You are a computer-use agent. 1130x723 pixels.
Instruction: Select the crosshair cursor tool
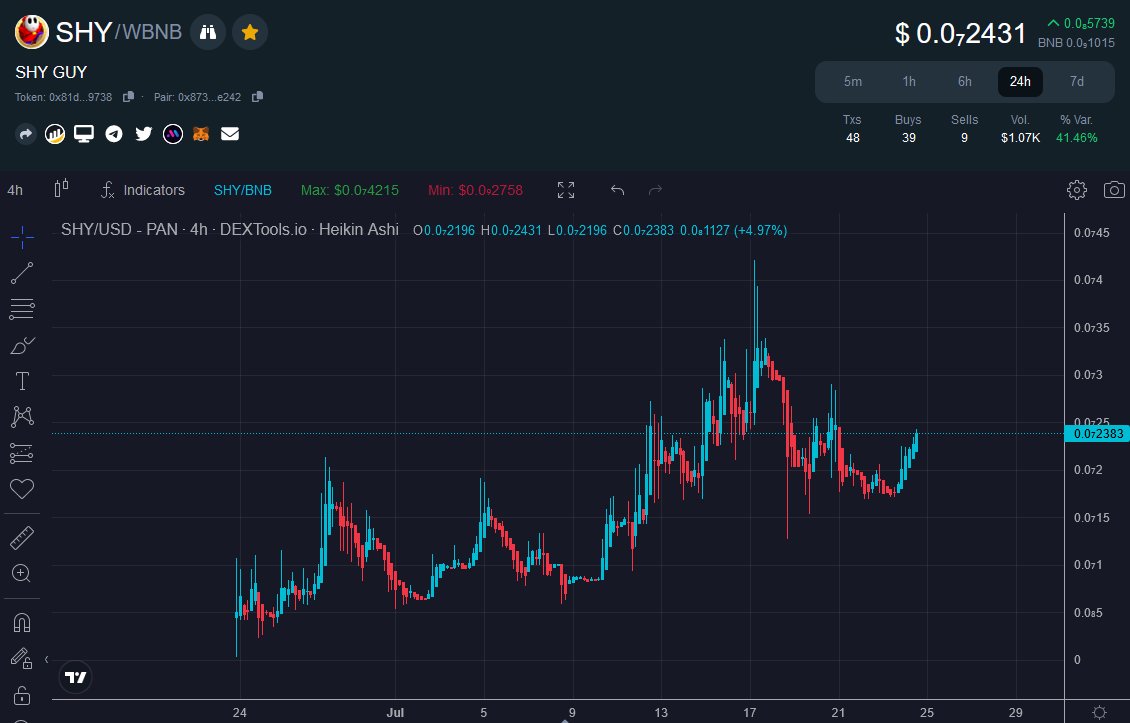[x=22, y=236]
